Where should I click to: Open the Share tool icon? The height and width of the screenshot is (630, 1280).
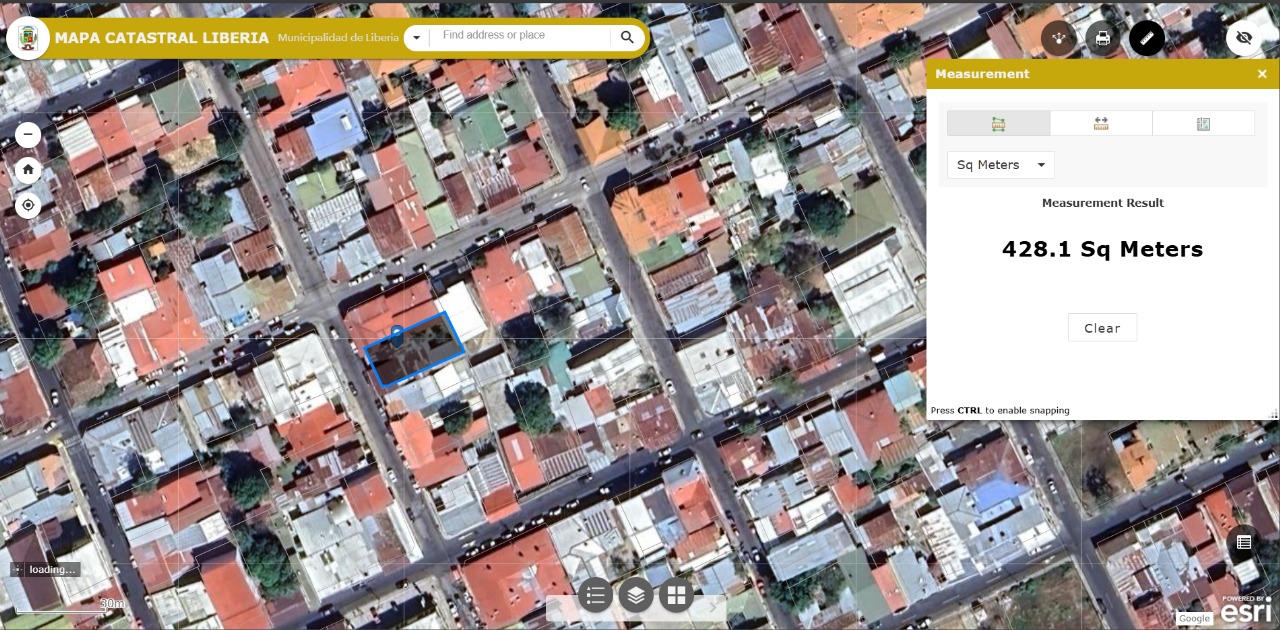click(x=1058, y=37)
